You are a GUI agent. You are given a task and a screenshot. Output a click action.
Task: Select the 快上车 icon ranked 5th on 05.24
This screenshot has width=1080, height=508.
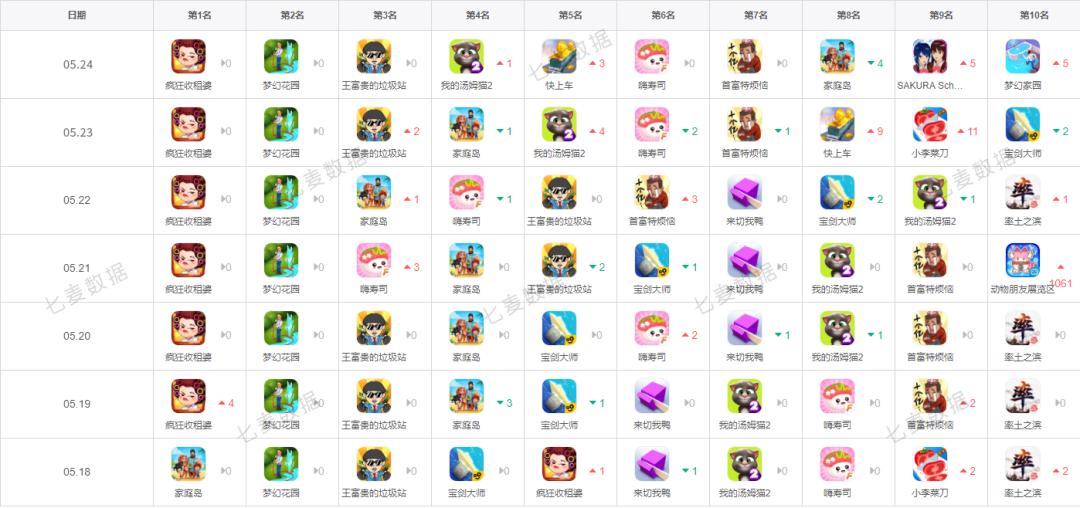pyautogui.click(x=559, y=56)
